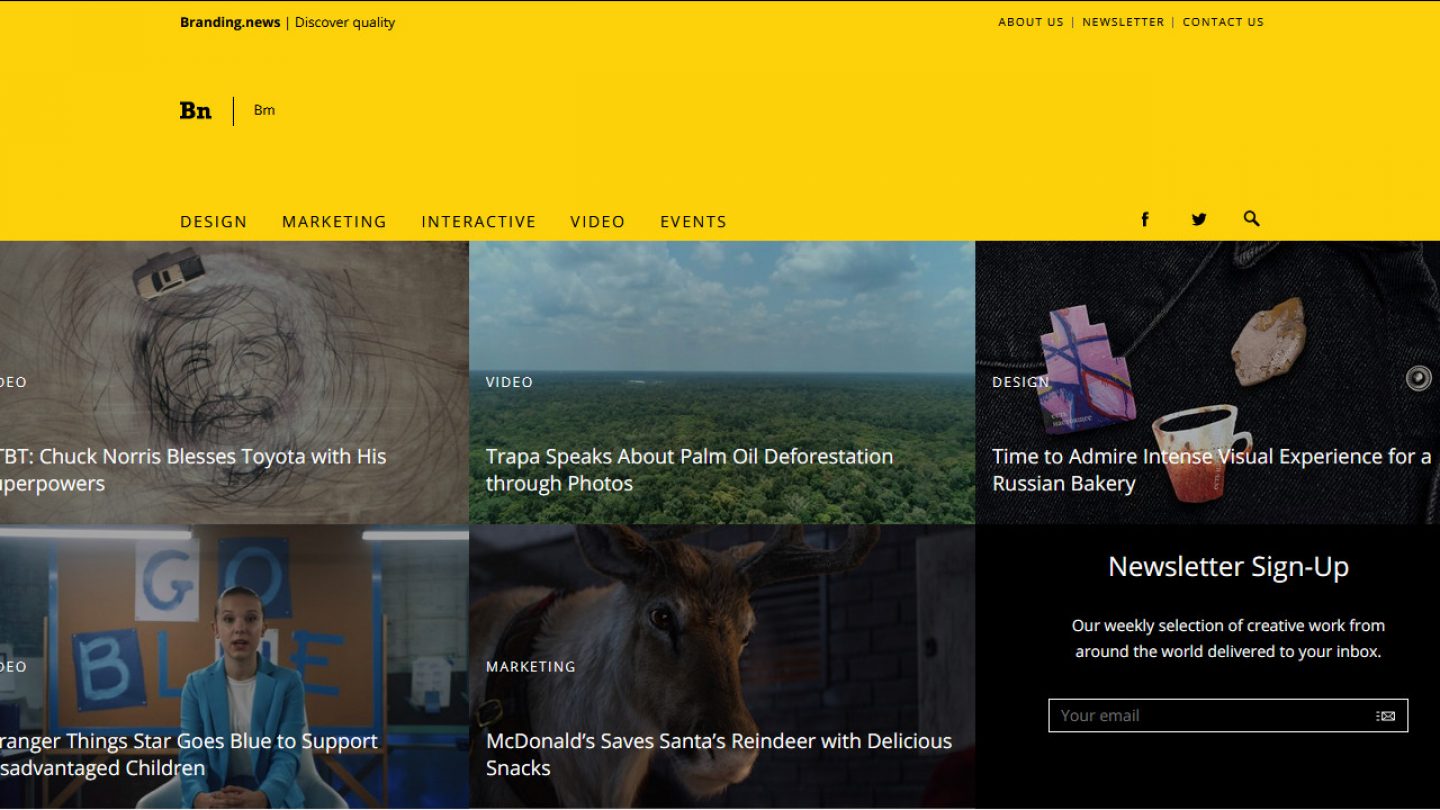Open the Design menu section

click(213, 222)
